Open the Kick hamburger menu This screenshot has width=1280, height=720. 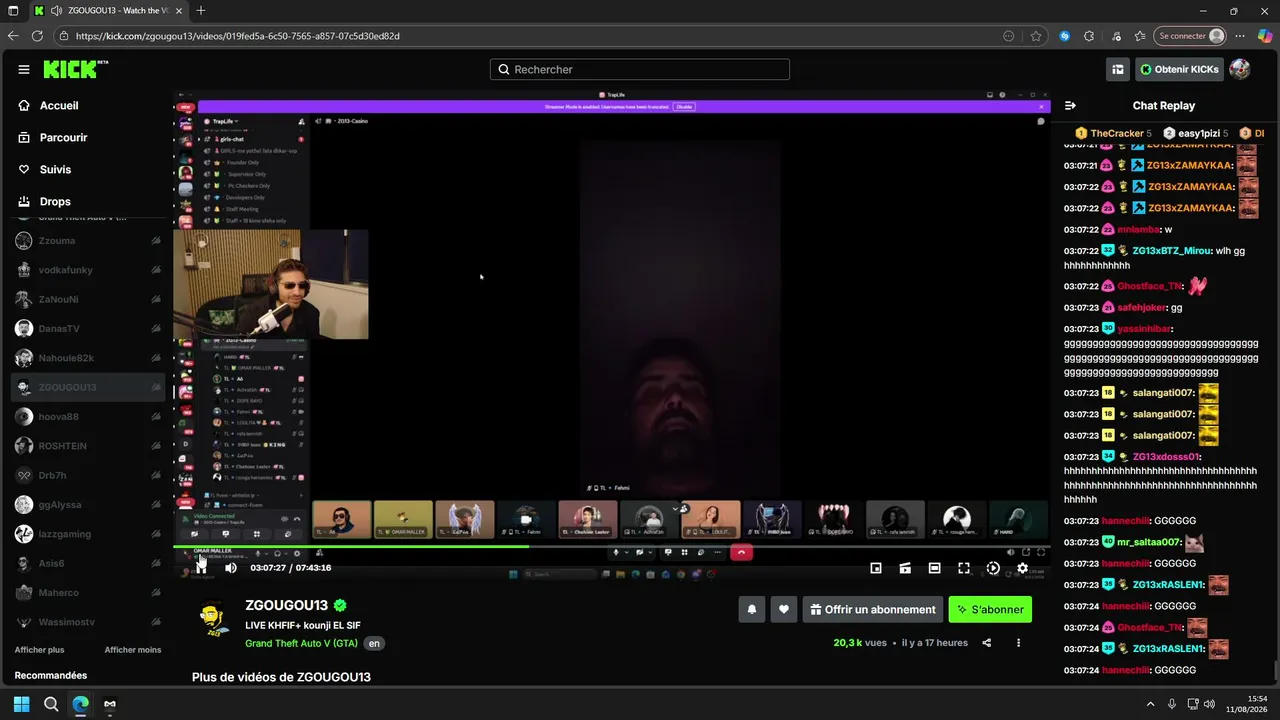[24, 69]
